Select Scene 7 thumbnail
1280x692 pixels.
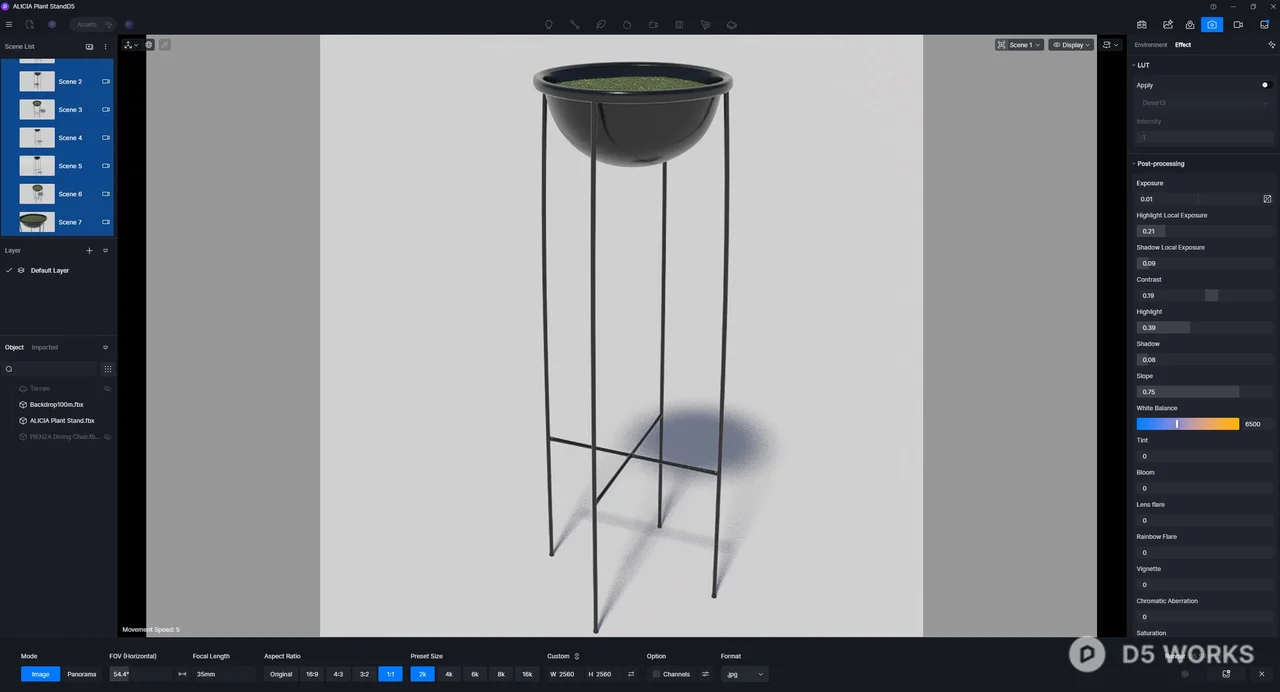pyautogui.click(x=37, y=222)
